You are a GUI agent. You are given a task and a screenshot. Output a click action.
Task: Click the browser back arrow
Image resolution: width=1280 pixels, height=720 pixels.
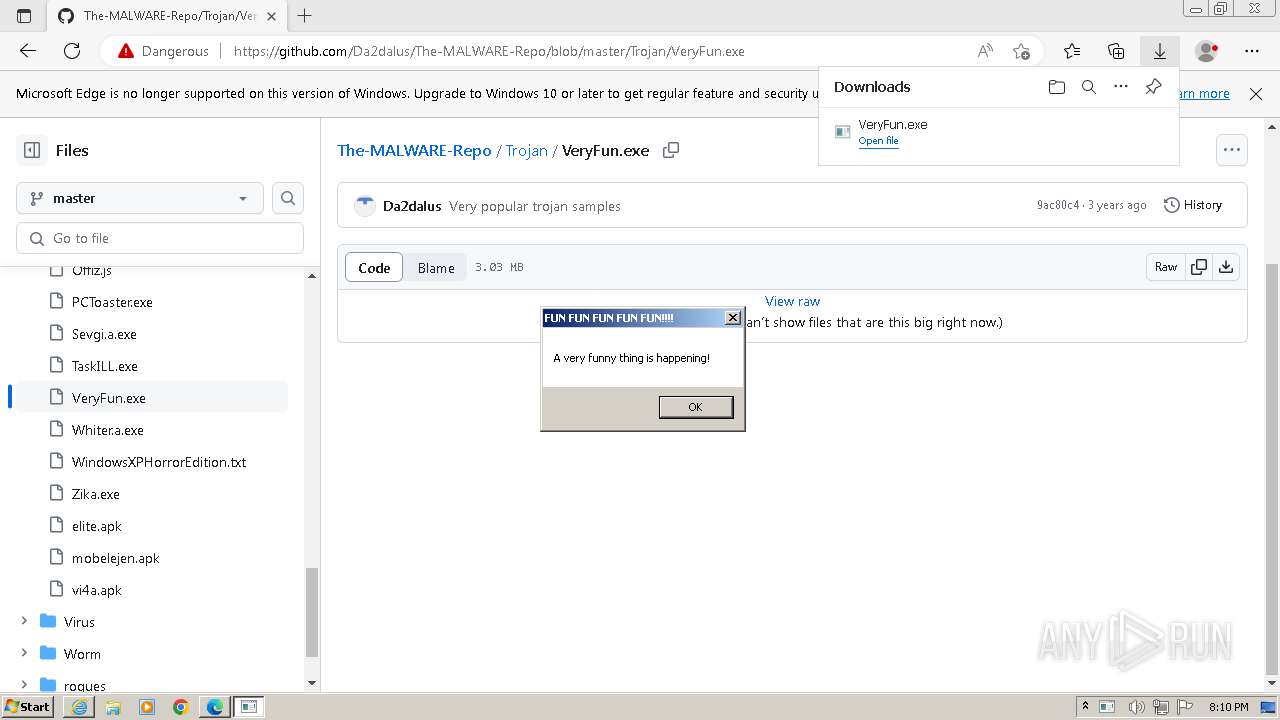[x=28, y=51]
